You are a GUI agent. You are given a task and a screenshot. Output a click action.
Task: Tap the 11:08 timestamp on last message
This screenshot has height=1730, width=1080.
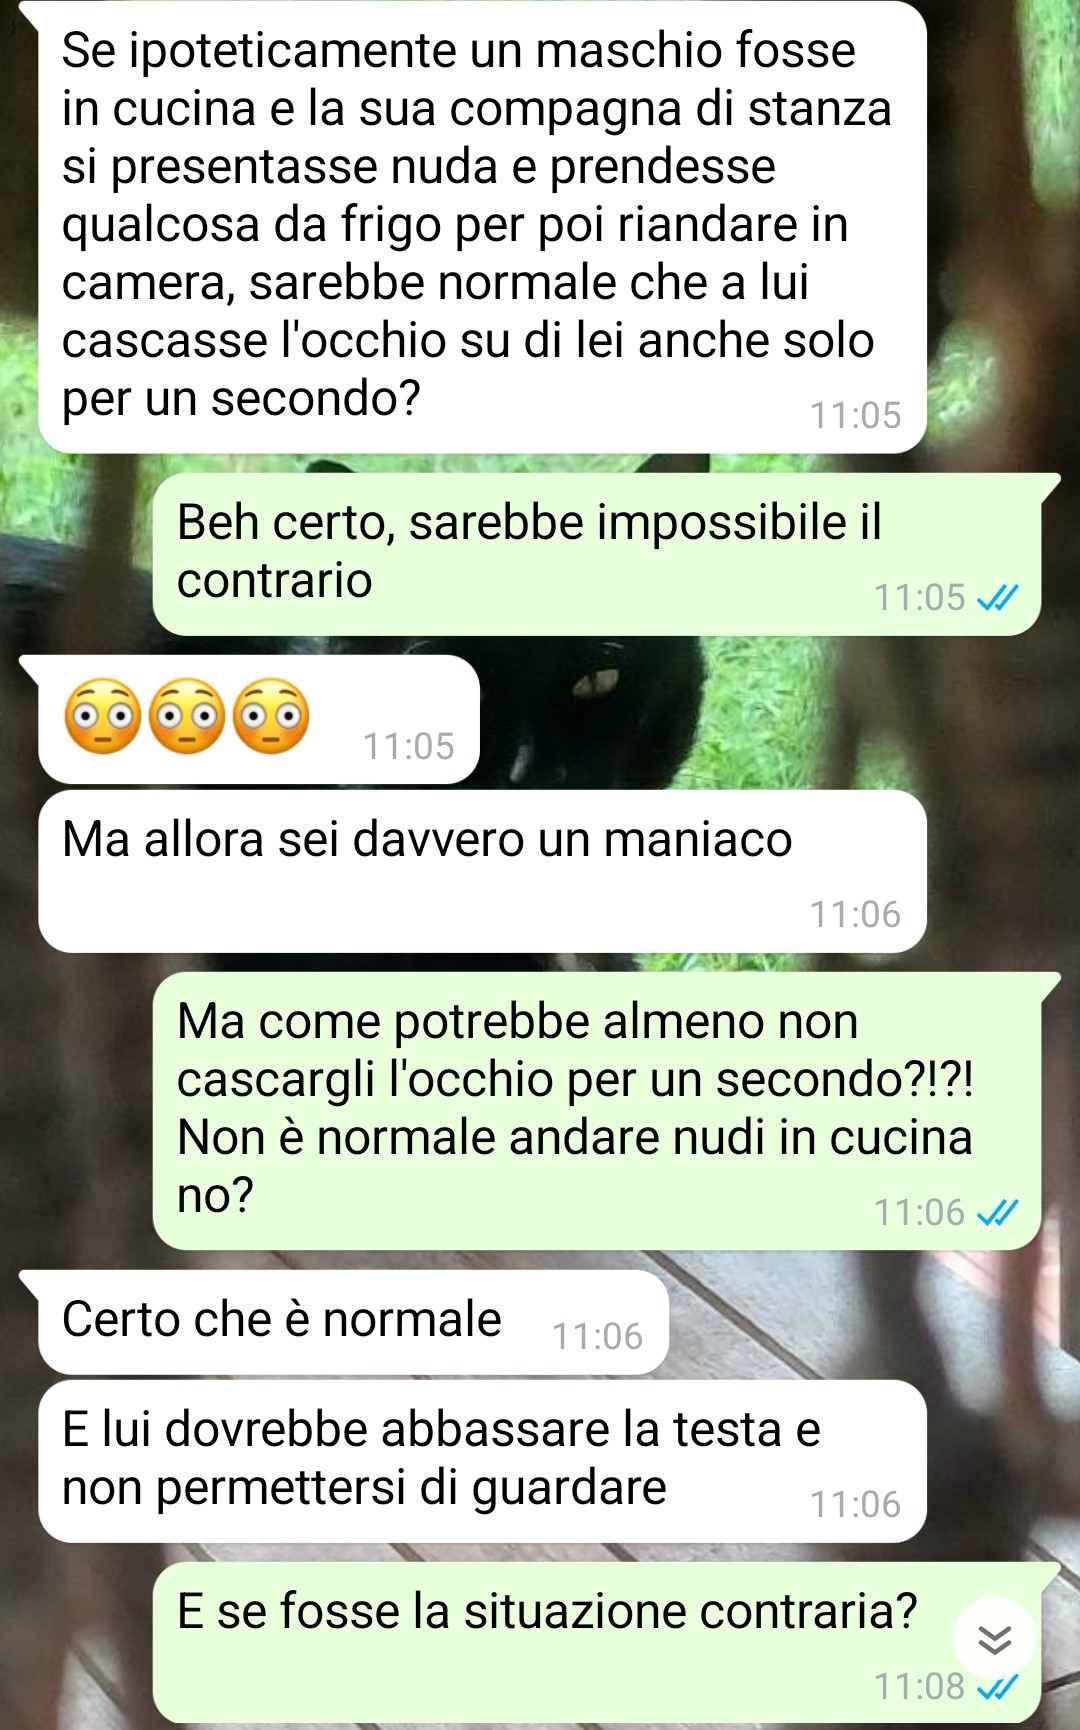919,1686
